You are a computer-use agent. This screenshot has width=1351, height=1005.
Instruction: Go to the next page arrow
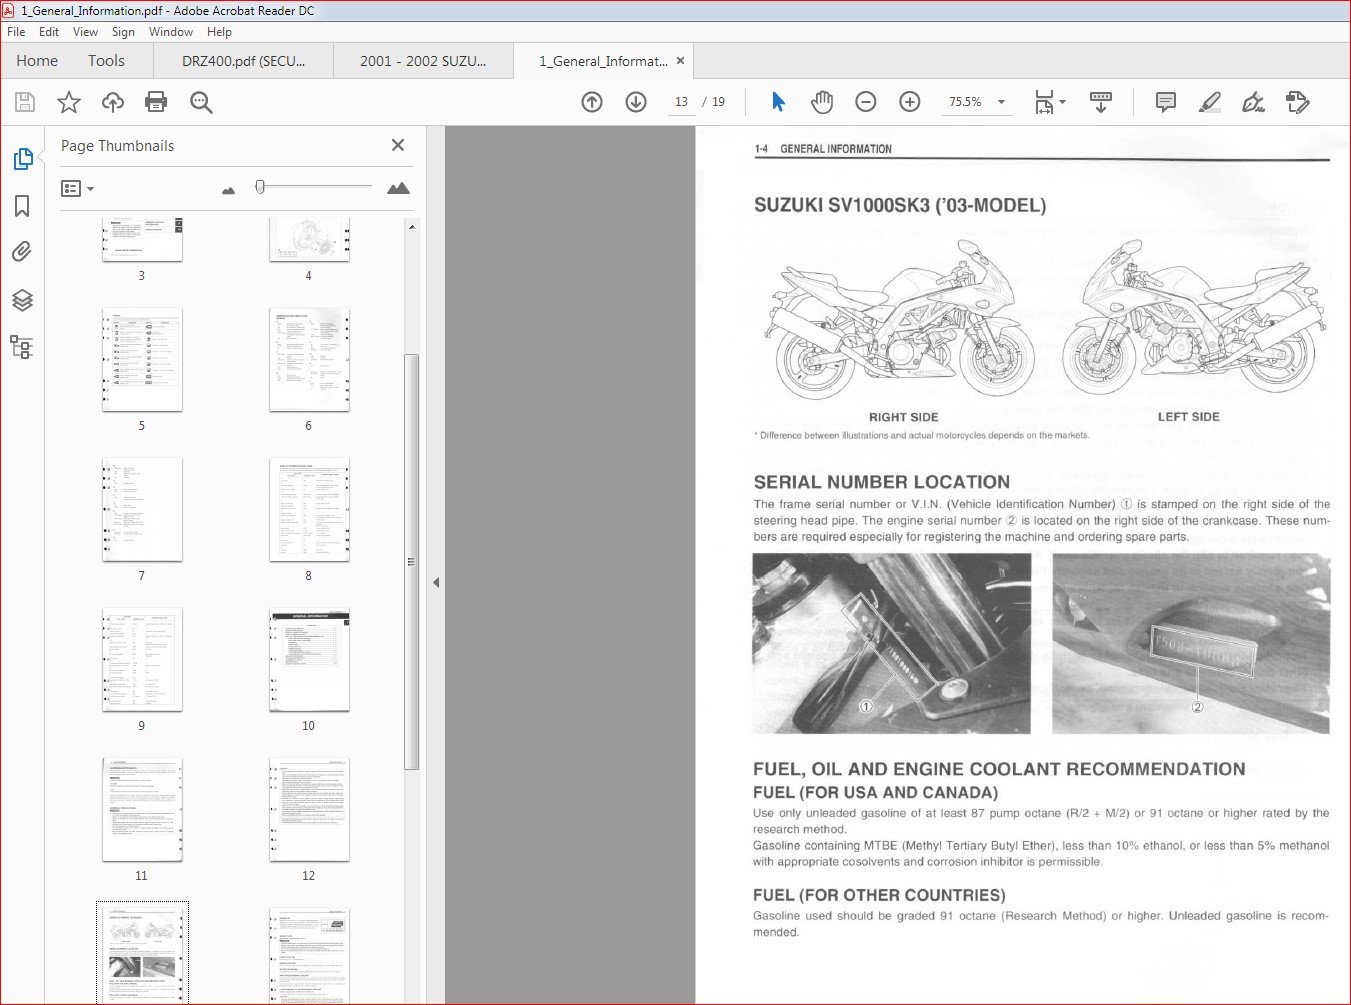pyautogui.click(x=636, y=102)
